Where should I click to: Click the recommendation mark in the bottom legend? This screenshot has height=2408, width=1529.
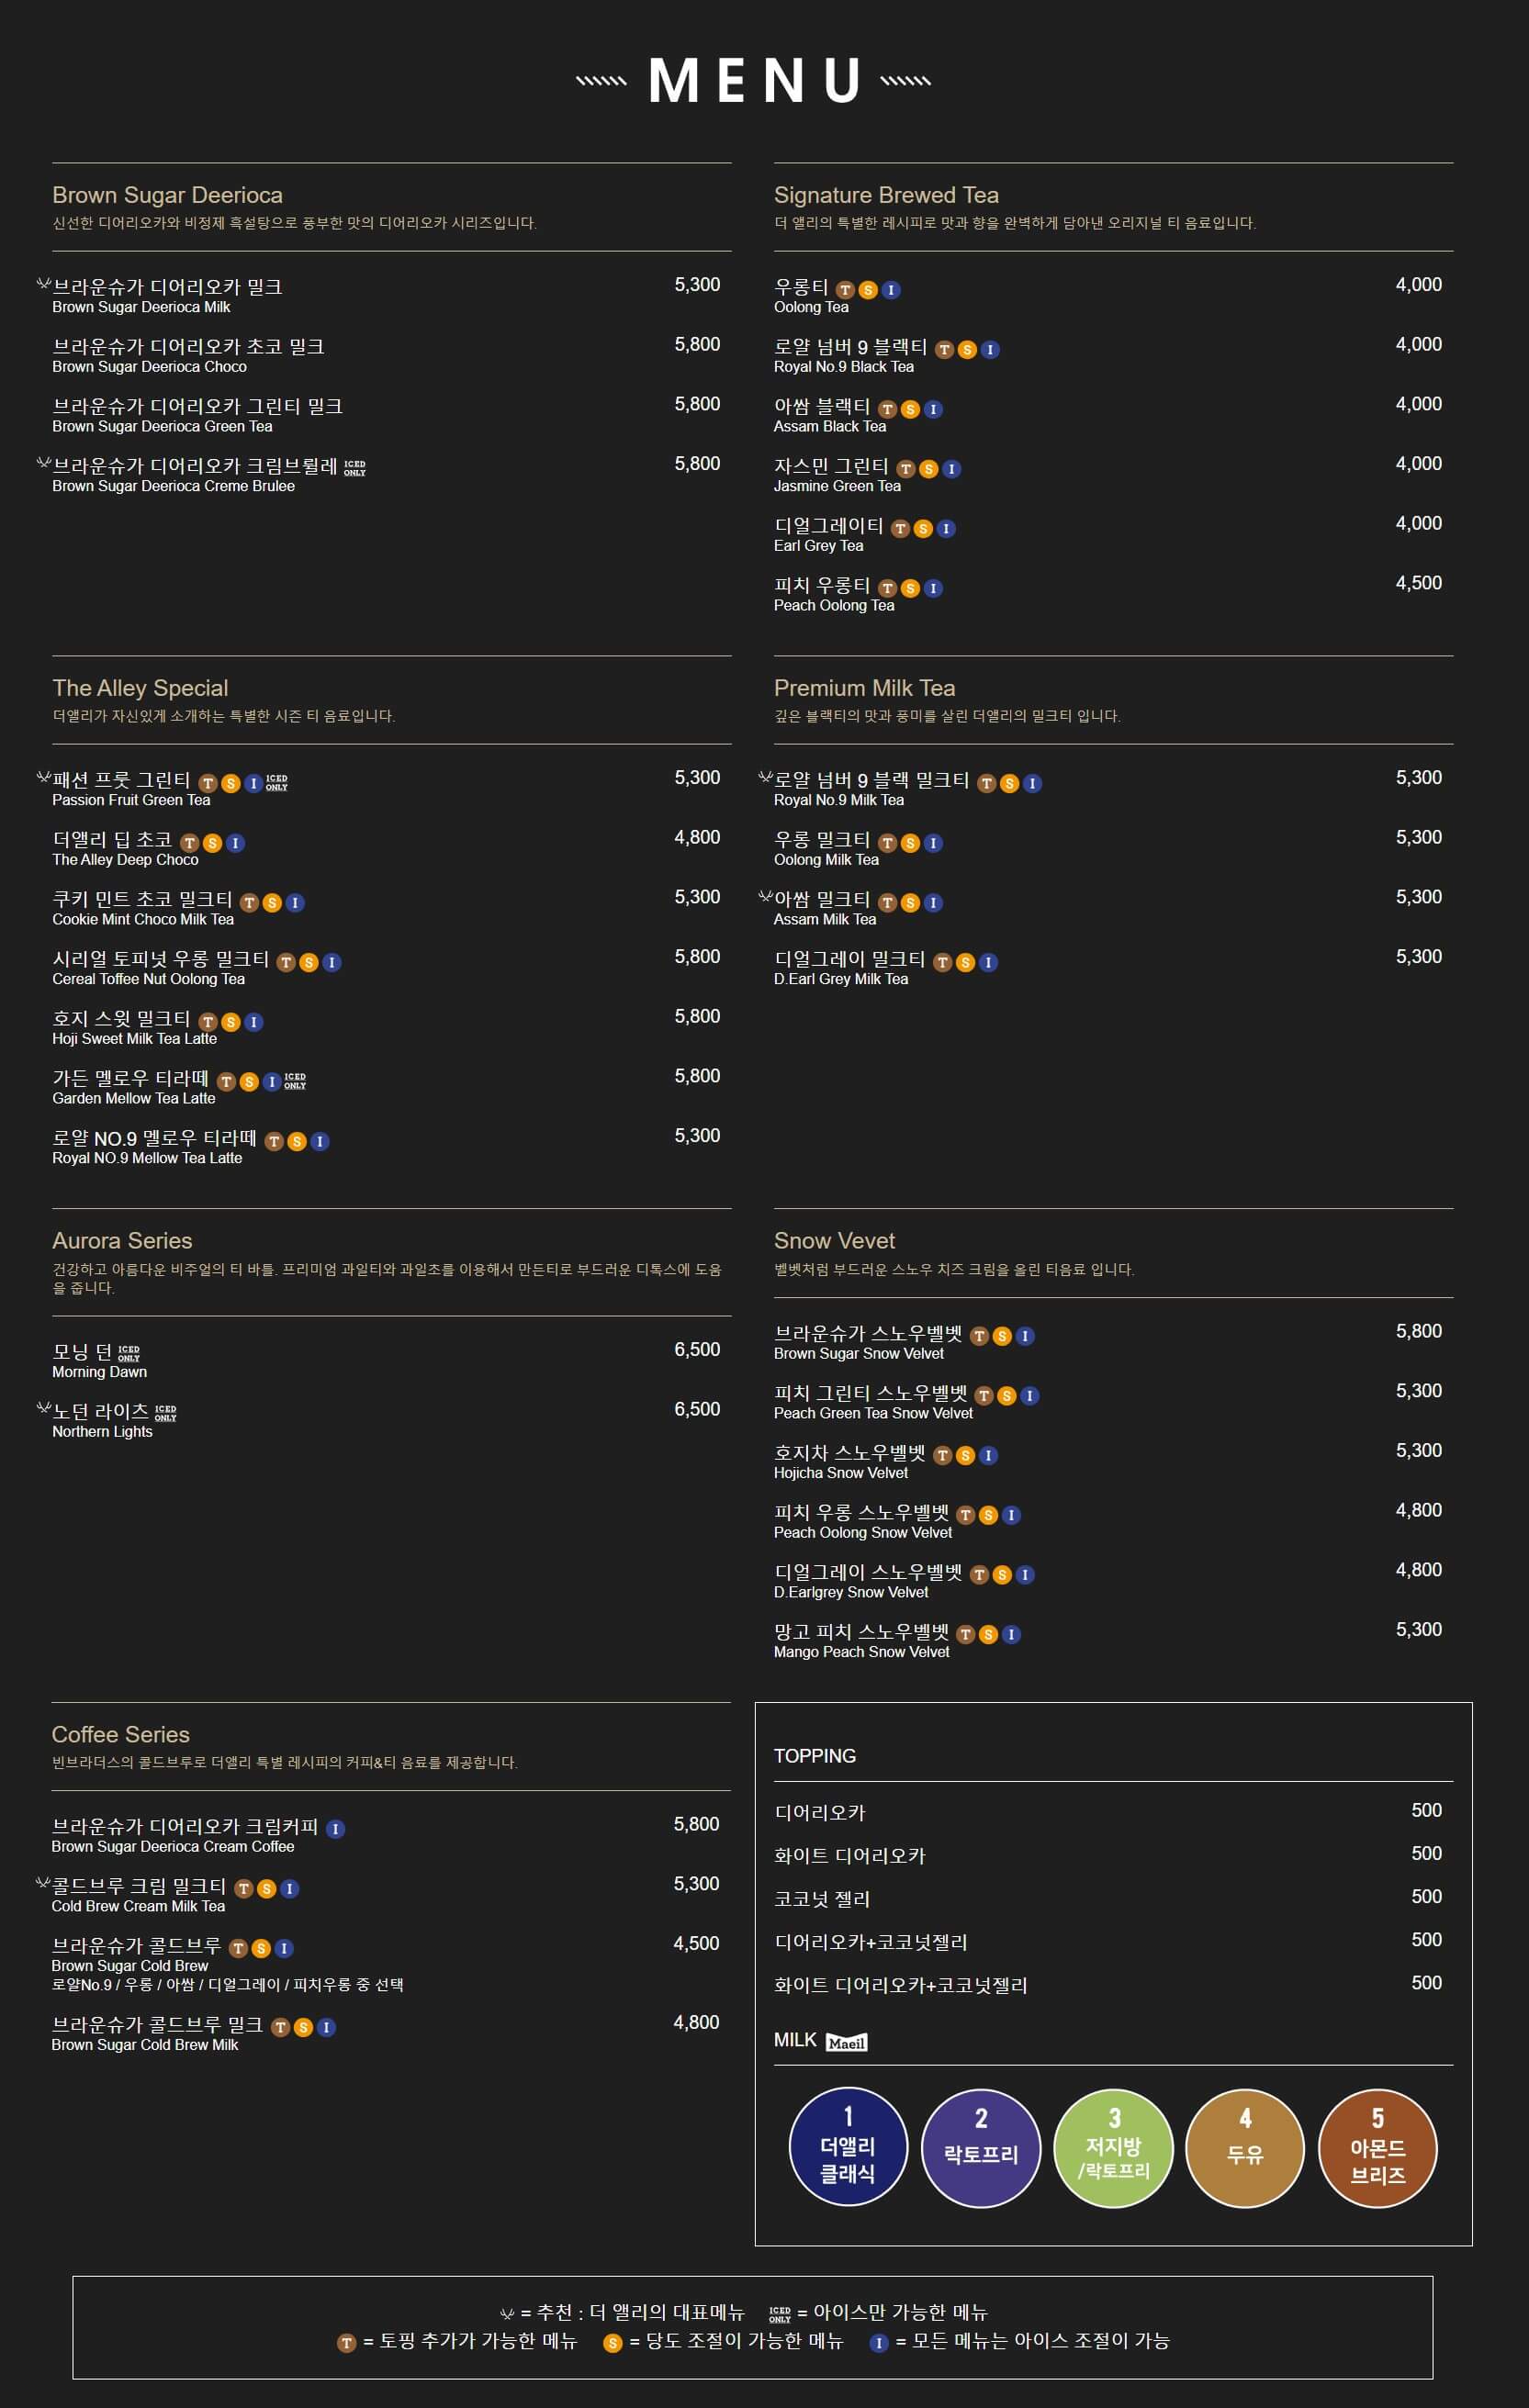point(507,2314)
